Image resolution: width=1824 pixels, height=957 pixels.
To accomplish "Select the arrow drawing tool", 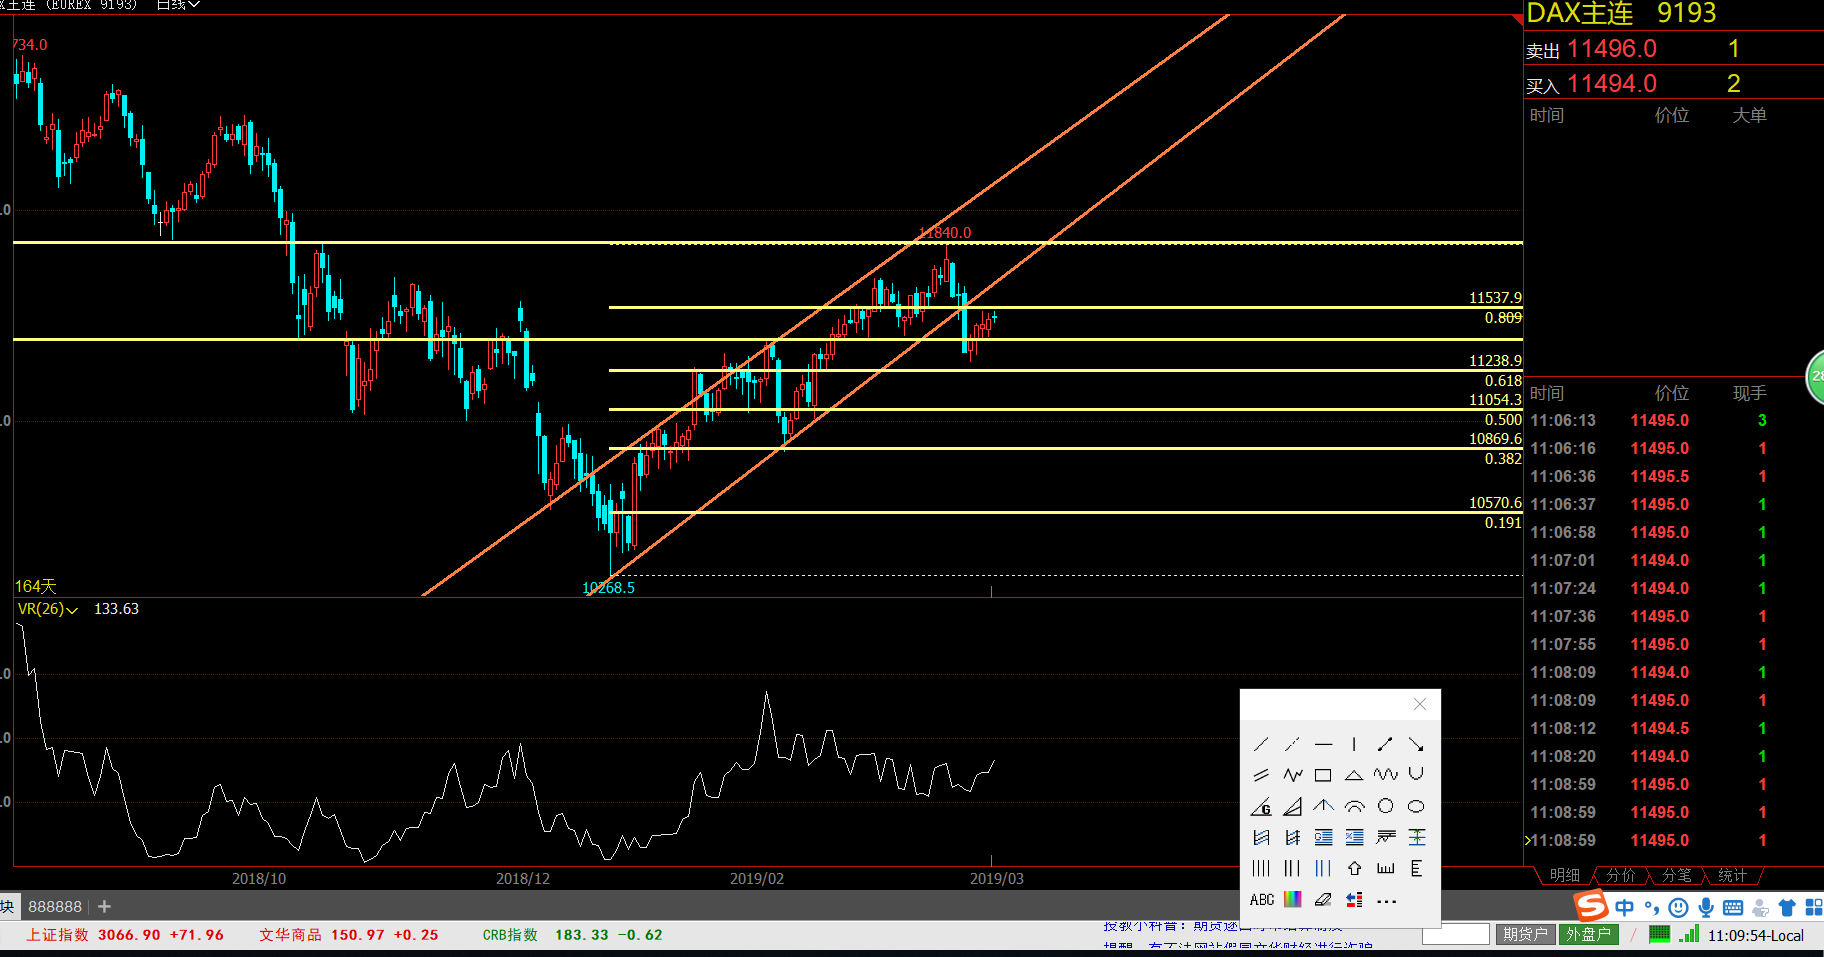I will click(x=1416, y=744).
